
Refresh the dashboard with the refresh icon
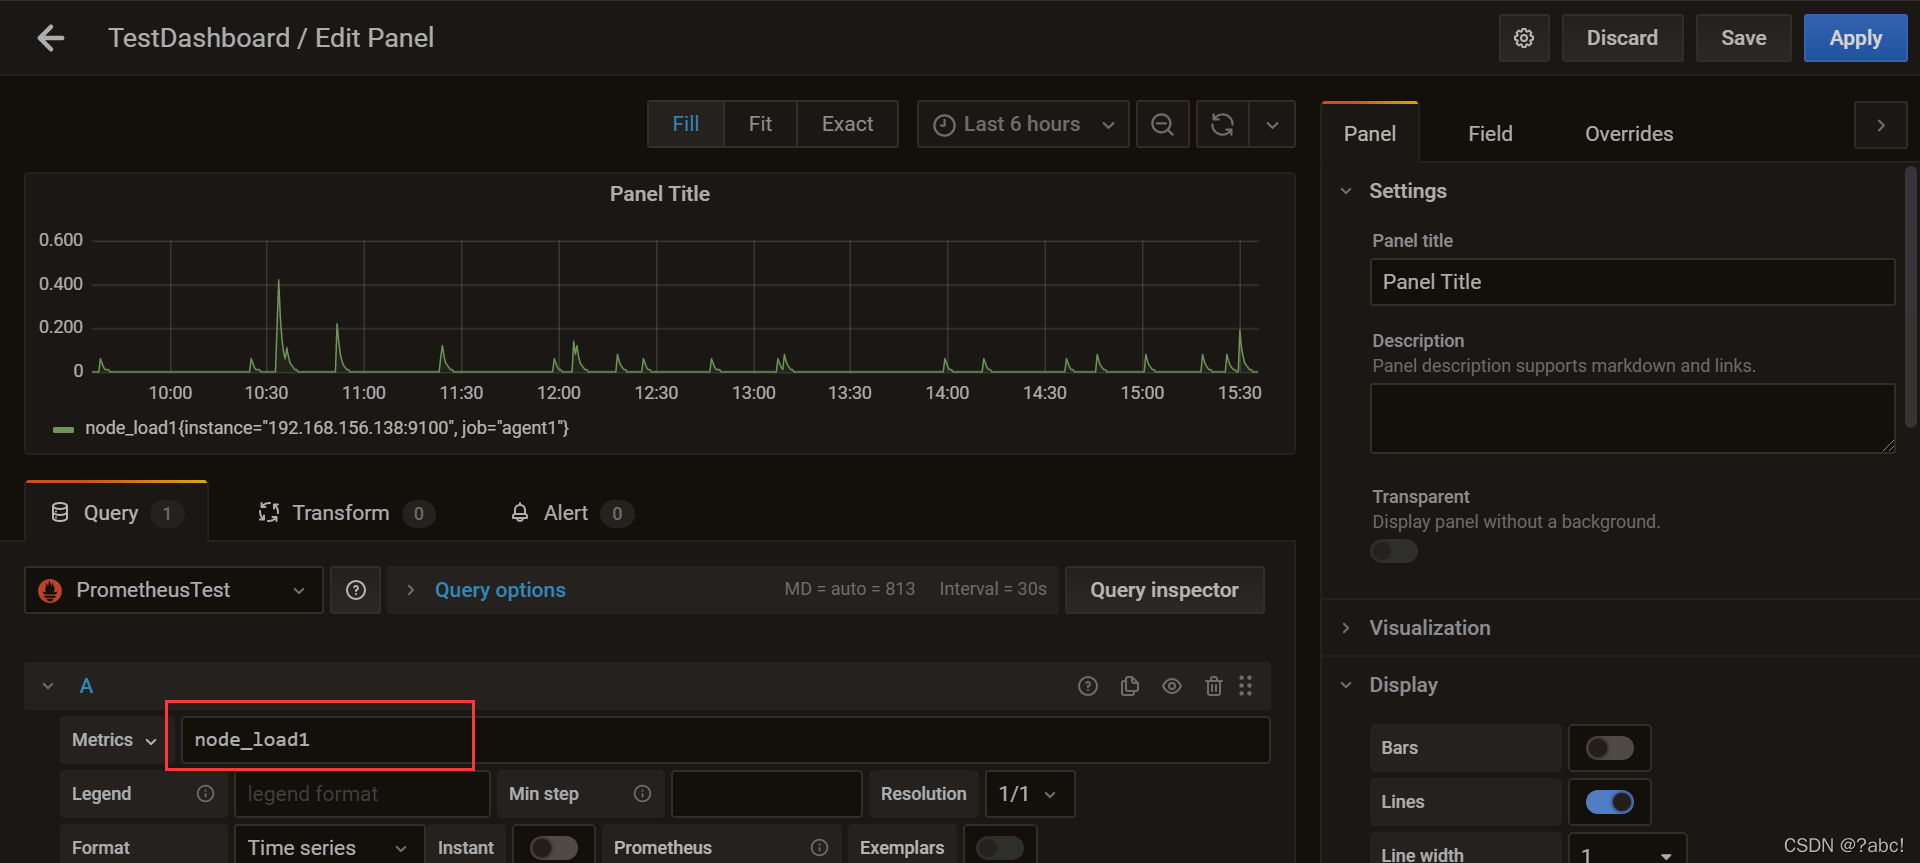(1222, 124)
